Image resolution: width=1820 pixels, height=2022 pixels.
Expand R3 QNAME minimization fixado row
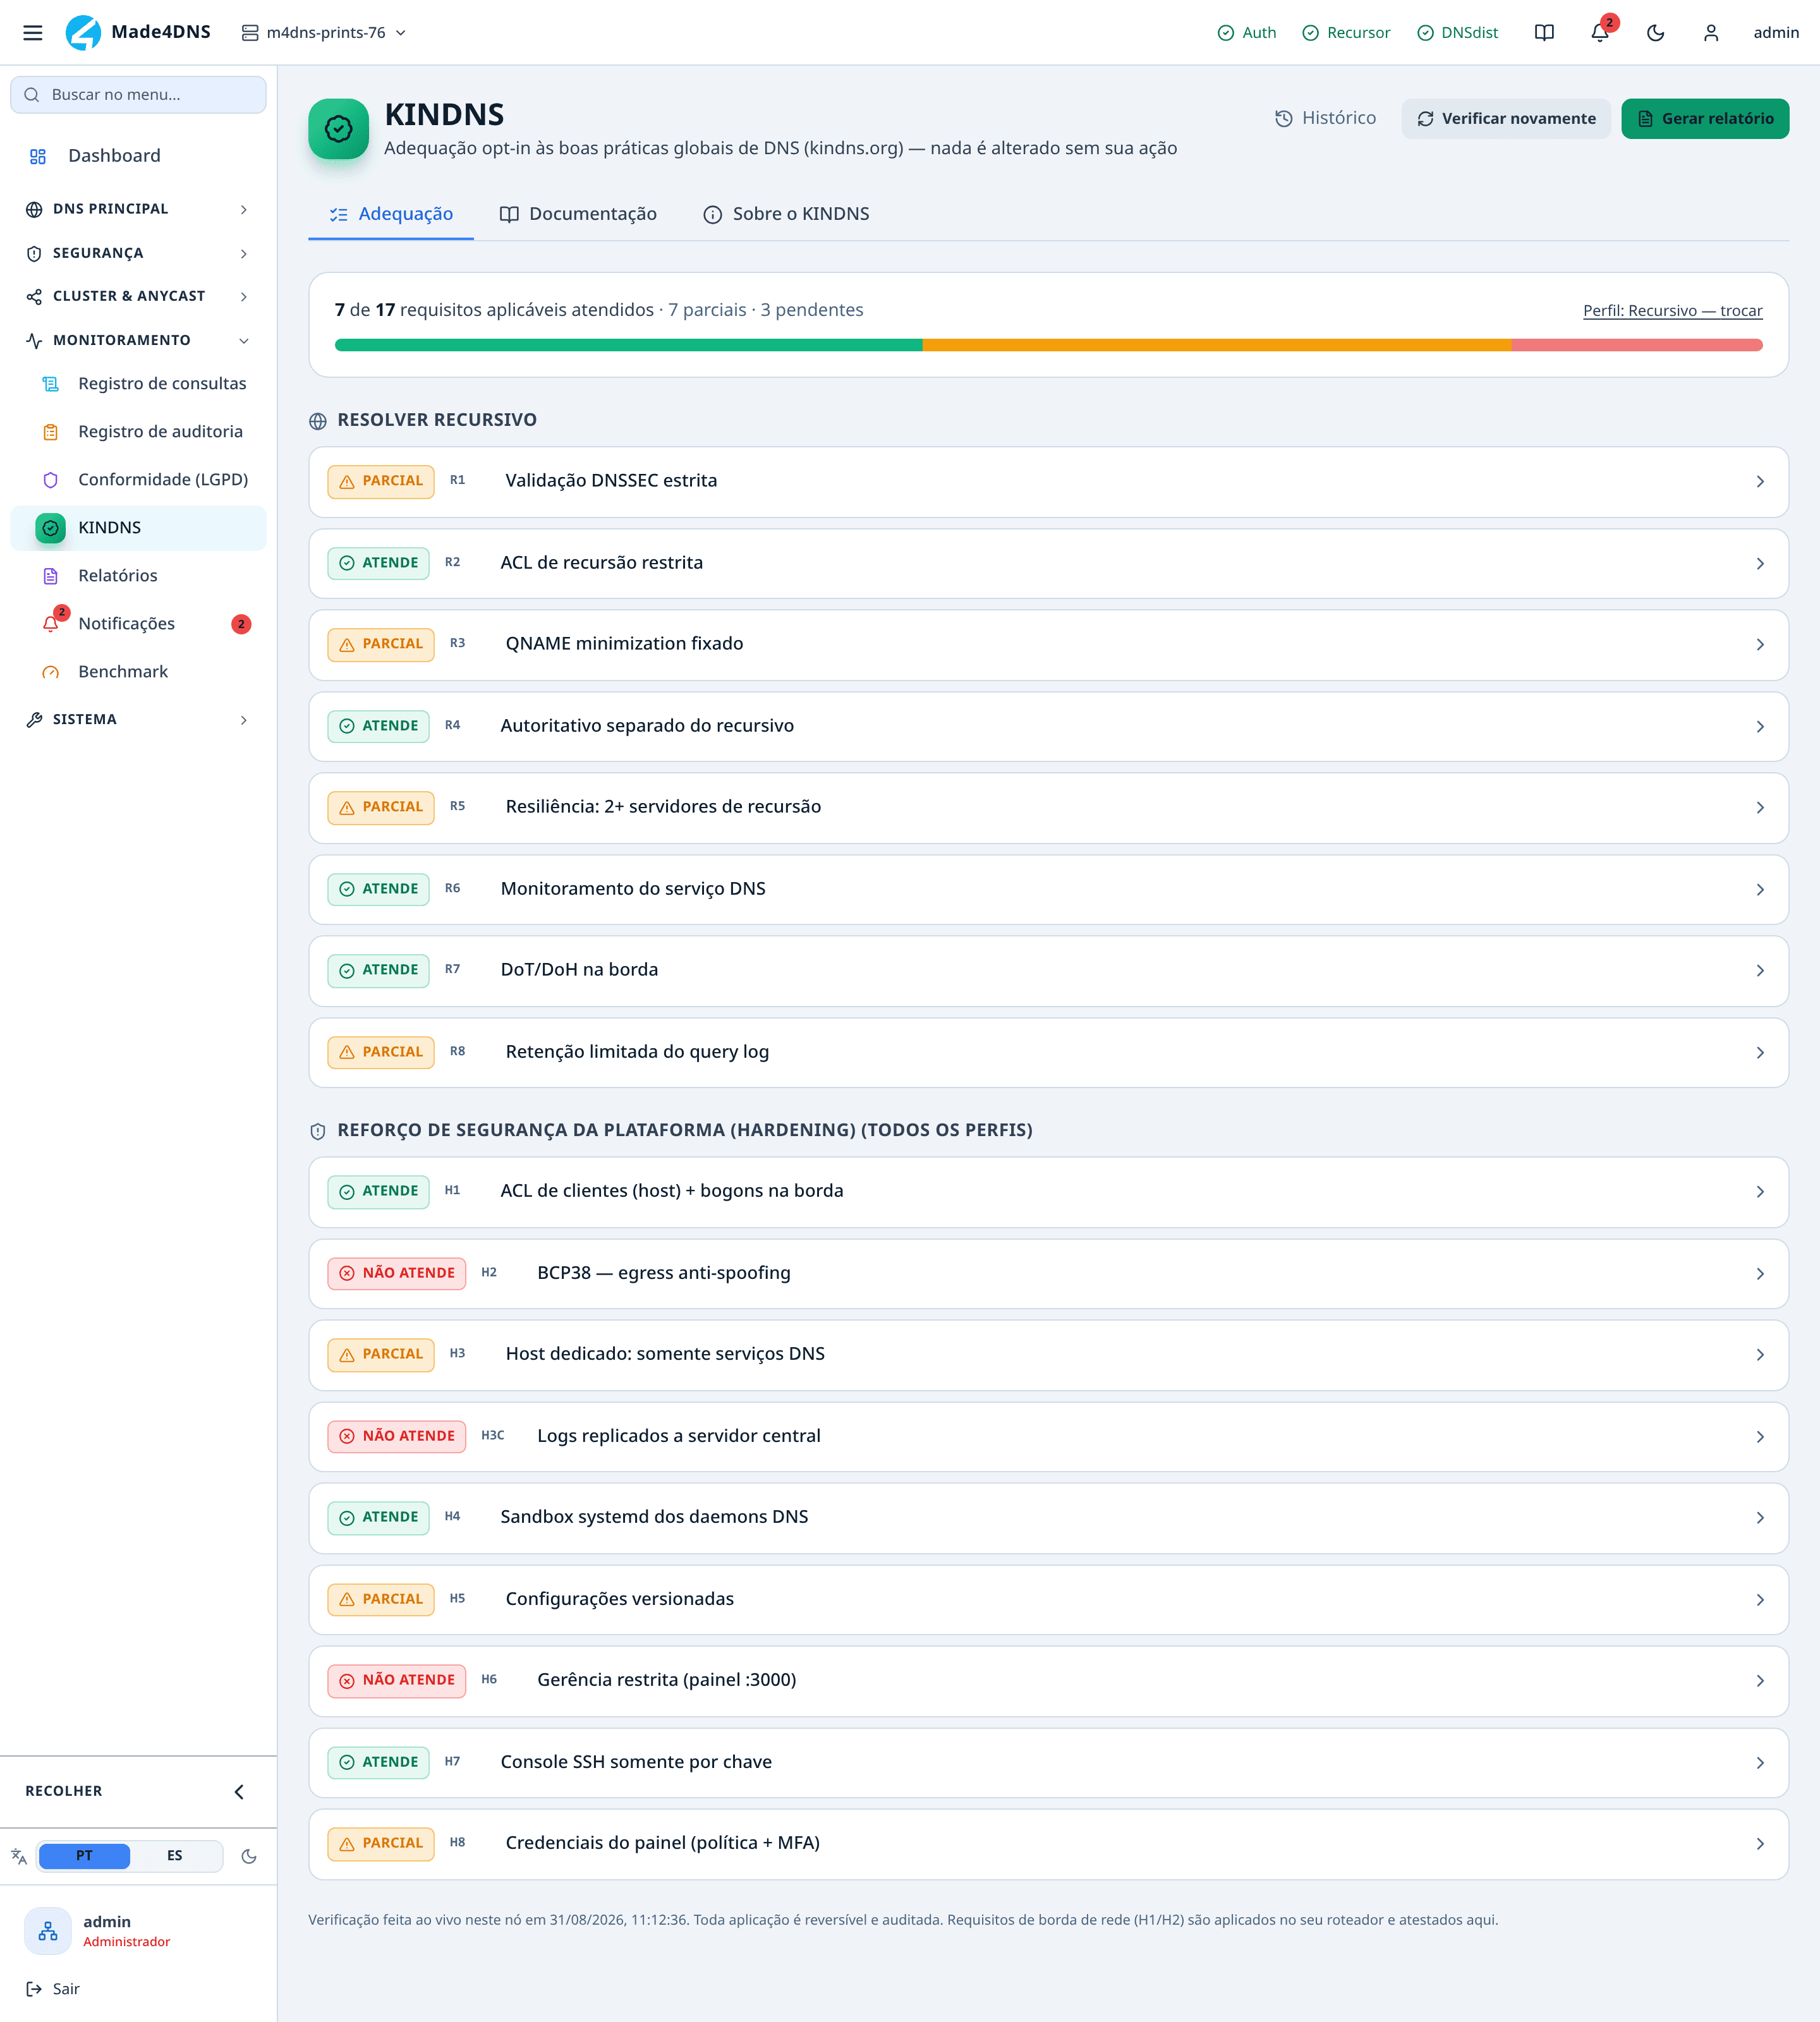click(x=1048, y=644)
